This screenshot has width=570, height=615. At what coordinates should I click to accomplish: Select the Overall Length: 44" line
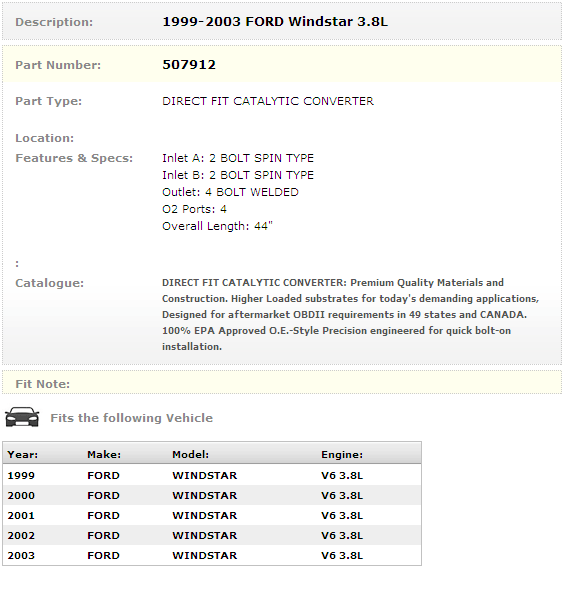pyautogui.click(x=217, y=226)
